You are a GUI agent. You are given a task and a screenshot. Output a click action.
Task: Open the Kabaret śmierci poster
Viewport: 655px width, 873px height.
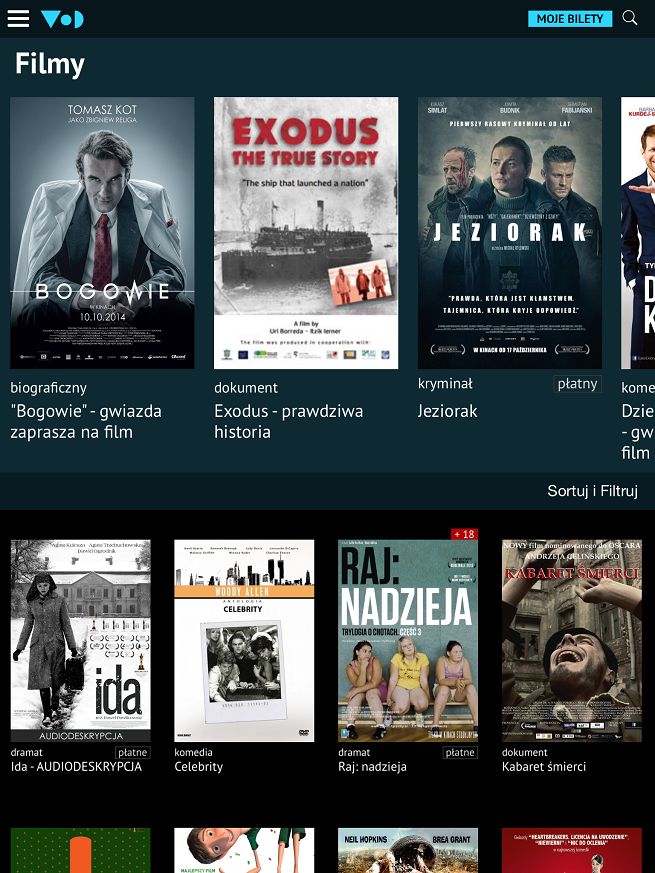571,640
